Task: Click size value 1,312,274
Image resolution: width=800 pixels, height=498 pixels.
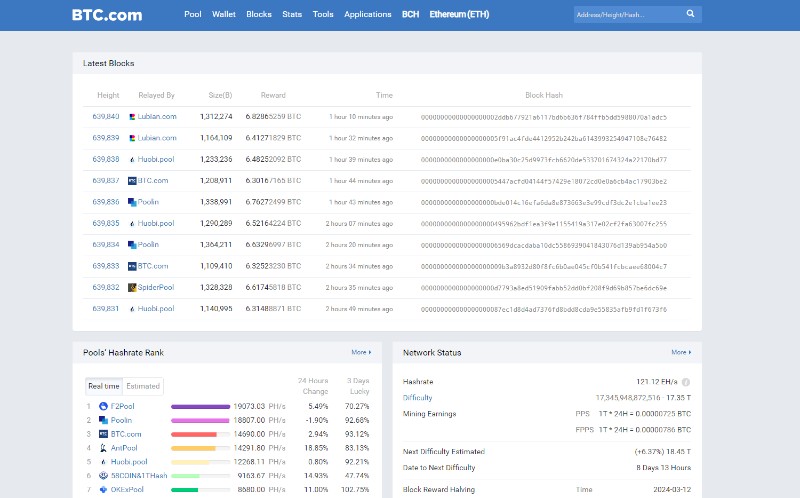Action: [x=216, y=117]
